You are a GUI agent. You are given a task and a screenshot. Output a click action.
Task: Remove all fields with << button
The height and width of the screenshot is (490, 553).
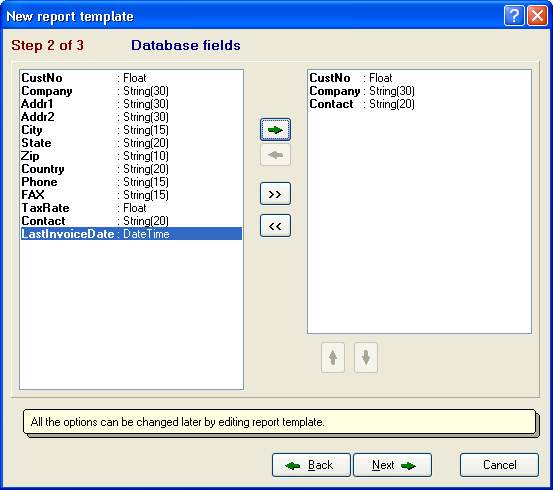tap(275, 225)
